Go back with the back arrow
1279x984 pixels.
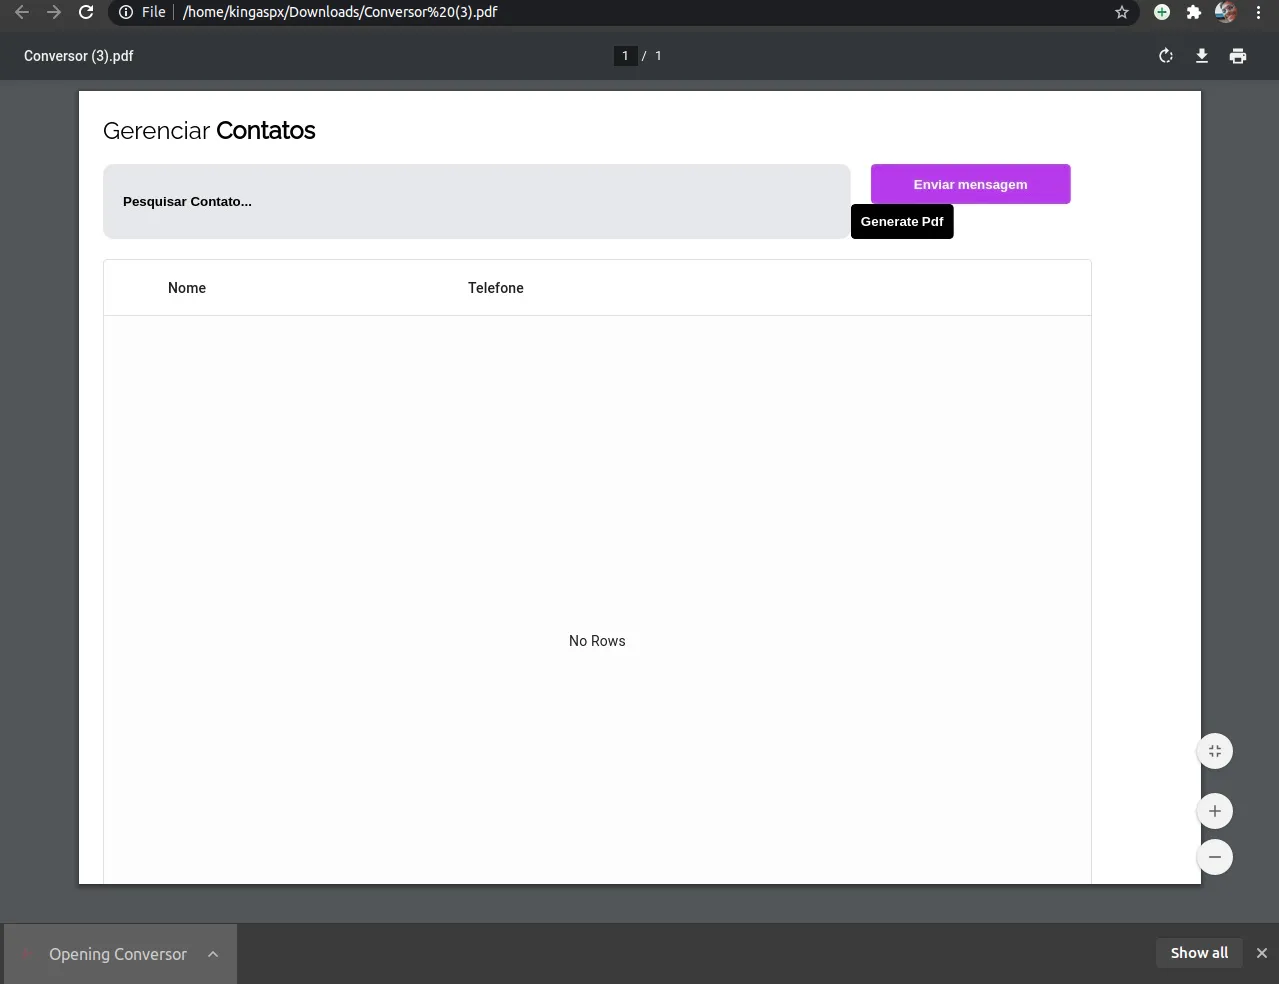tap(22, 12)
